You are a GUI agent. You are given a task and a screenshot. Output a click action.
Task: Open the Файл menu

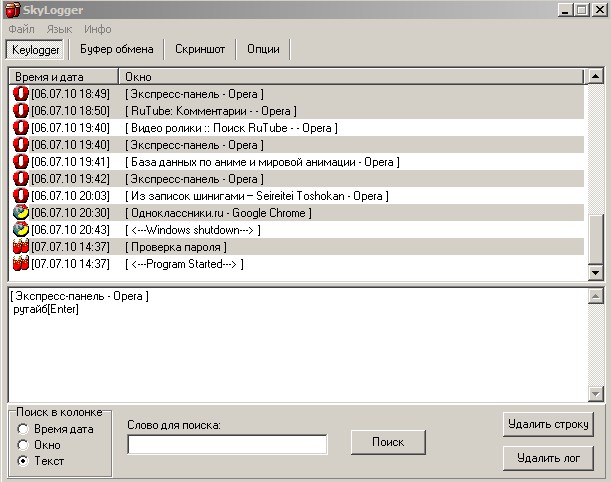coord(21,29)
